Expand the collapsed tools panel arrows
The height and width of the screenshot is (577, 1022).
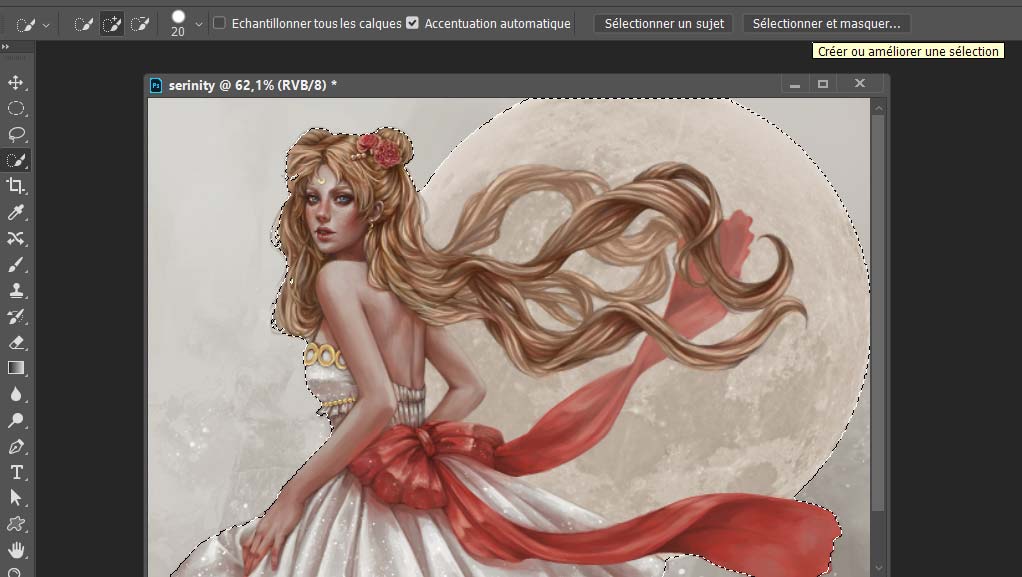click(6, 46)
